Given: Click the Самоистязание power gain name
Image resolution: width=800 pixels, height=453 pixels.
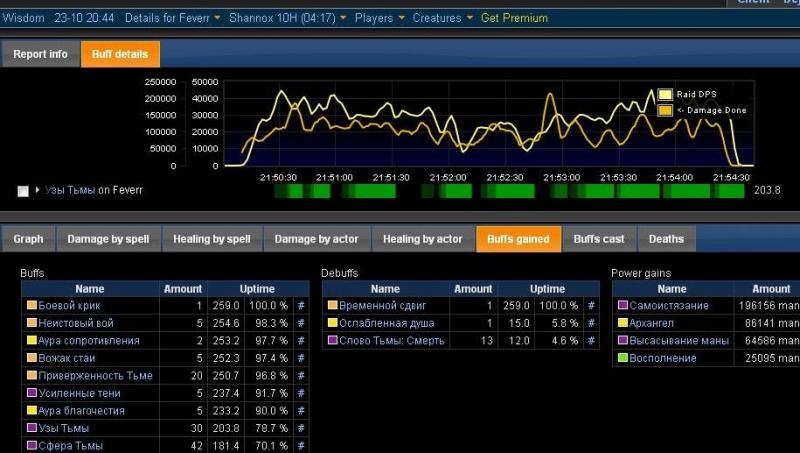Looking at the screenshot, I should coord(669,306).
